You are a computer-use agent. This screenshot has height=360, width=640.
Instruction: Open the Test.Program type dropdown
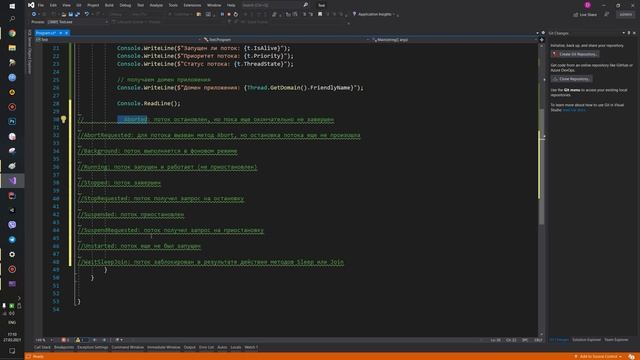(x=287, y=40)
